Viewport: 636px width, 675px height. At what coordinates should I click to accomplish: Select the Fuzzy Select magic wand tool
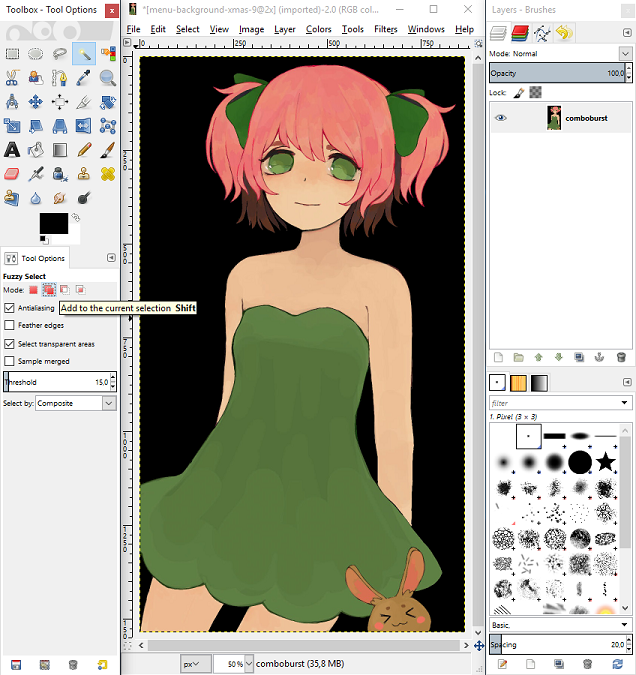[84, 54]
